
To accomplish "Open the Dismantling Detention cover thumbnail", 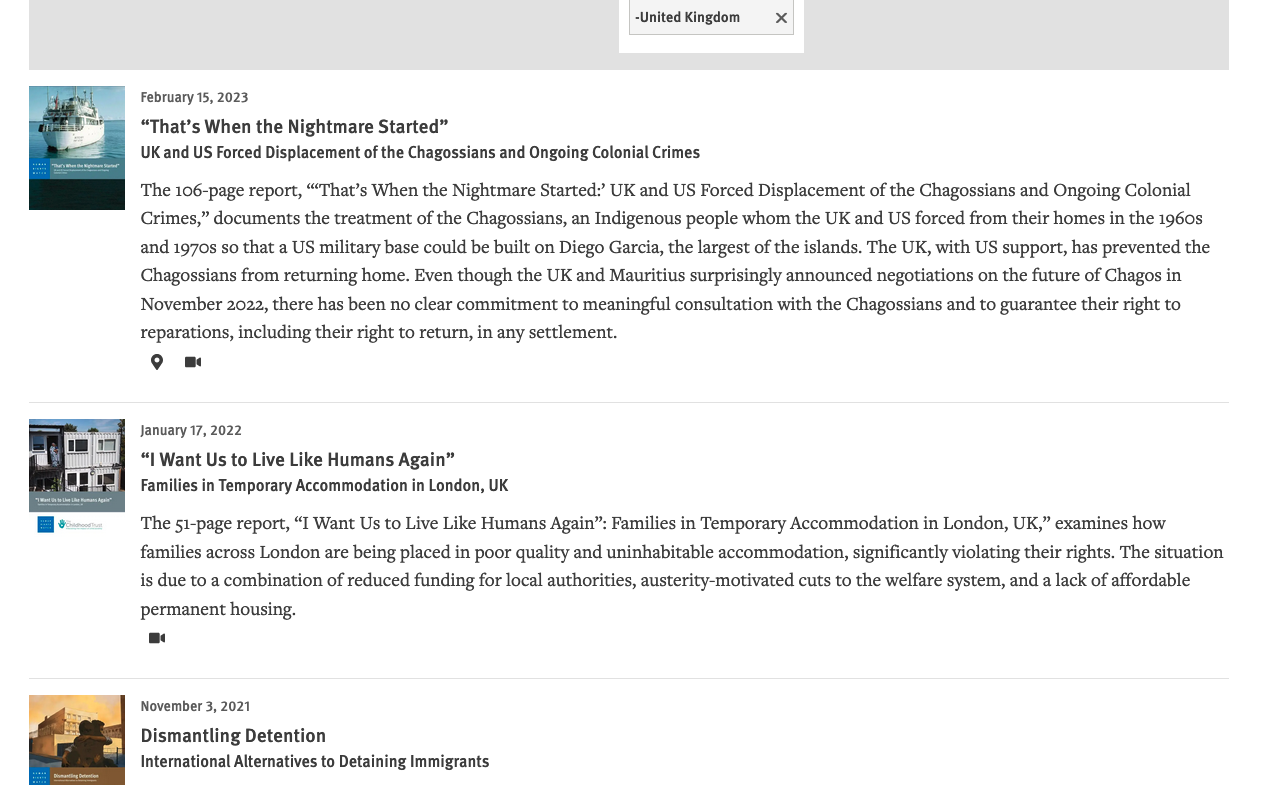I will pos(77,740).
